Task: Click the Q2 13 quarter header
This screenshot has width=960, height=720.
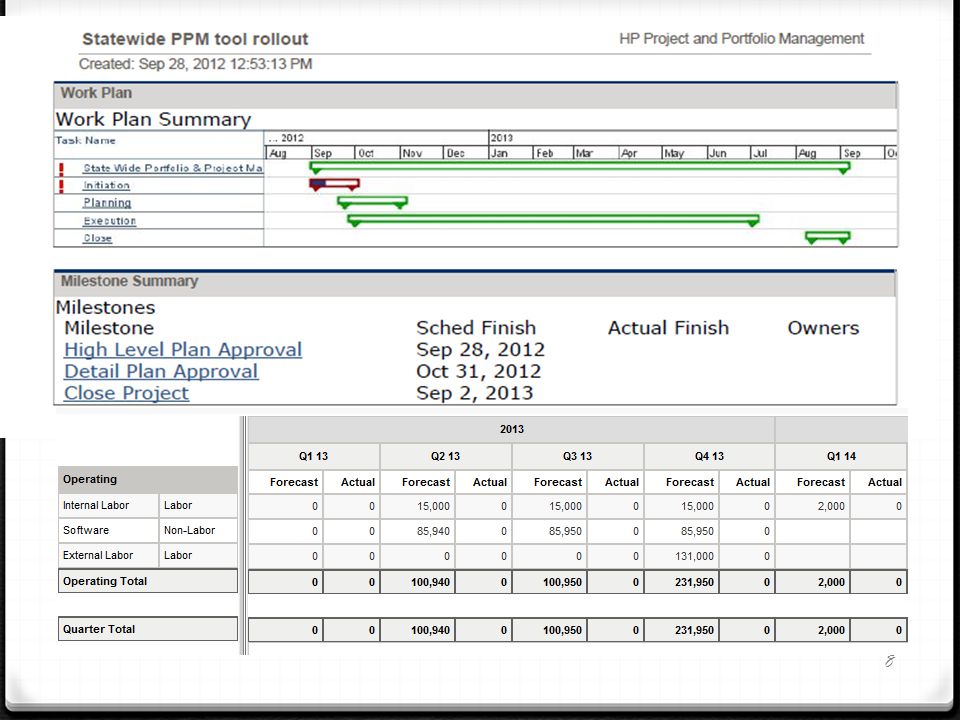Action: click(445, 456)
